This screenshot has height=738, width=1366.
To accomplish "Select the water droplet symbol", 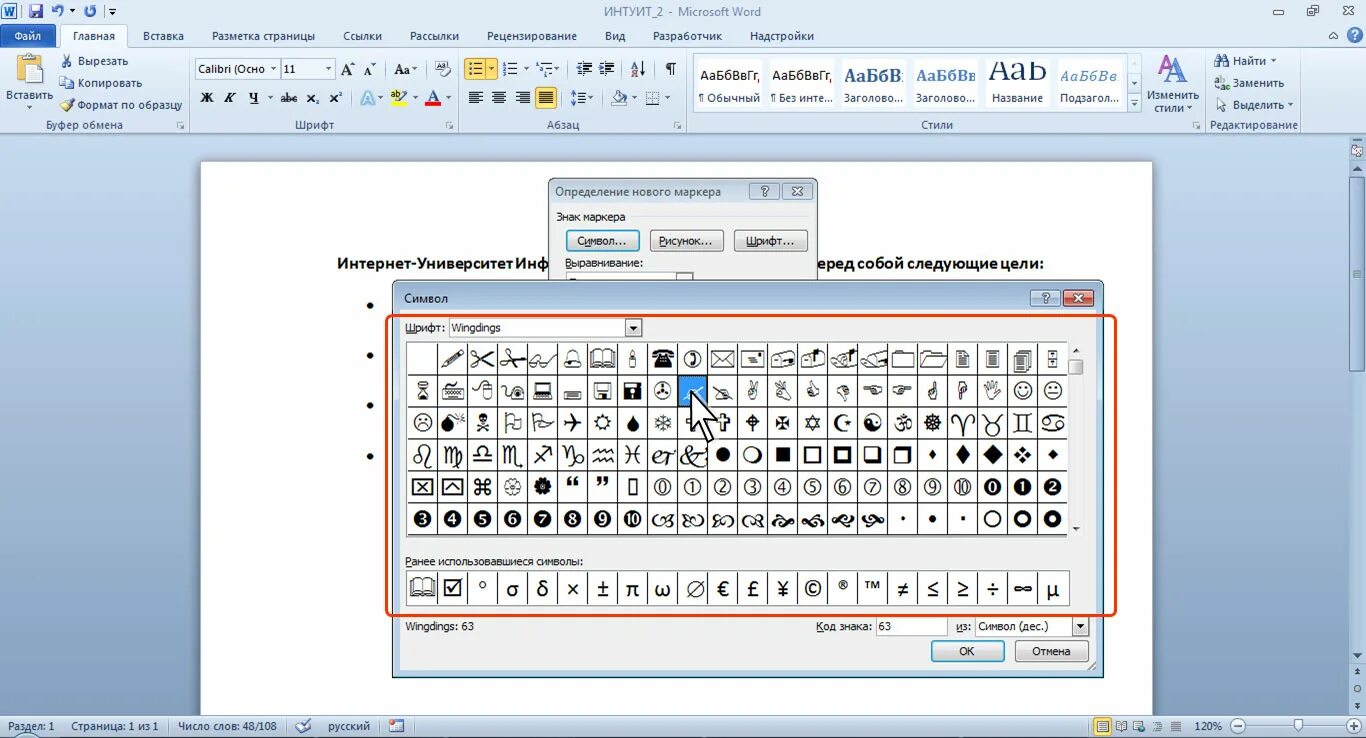I will pos(632,422).
